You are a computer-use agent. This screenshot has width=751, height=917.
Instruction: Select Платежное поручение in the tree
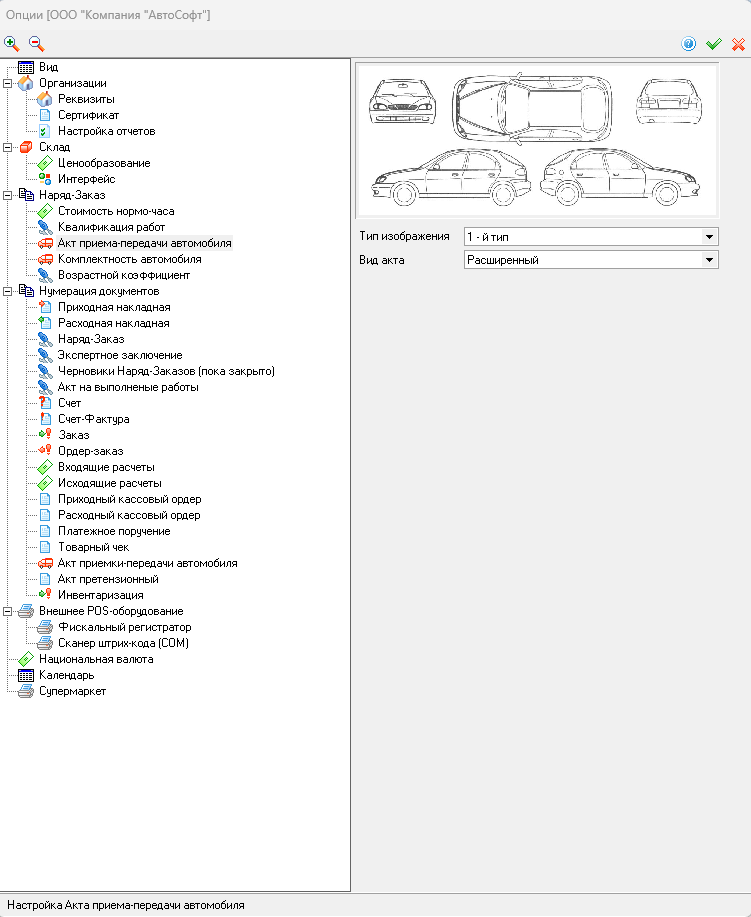click(x=114, y=531)
